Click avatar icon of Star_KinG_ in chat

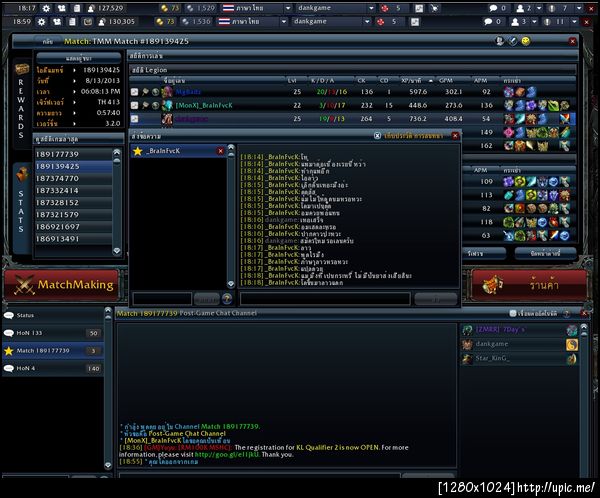(x=467, y=359)
